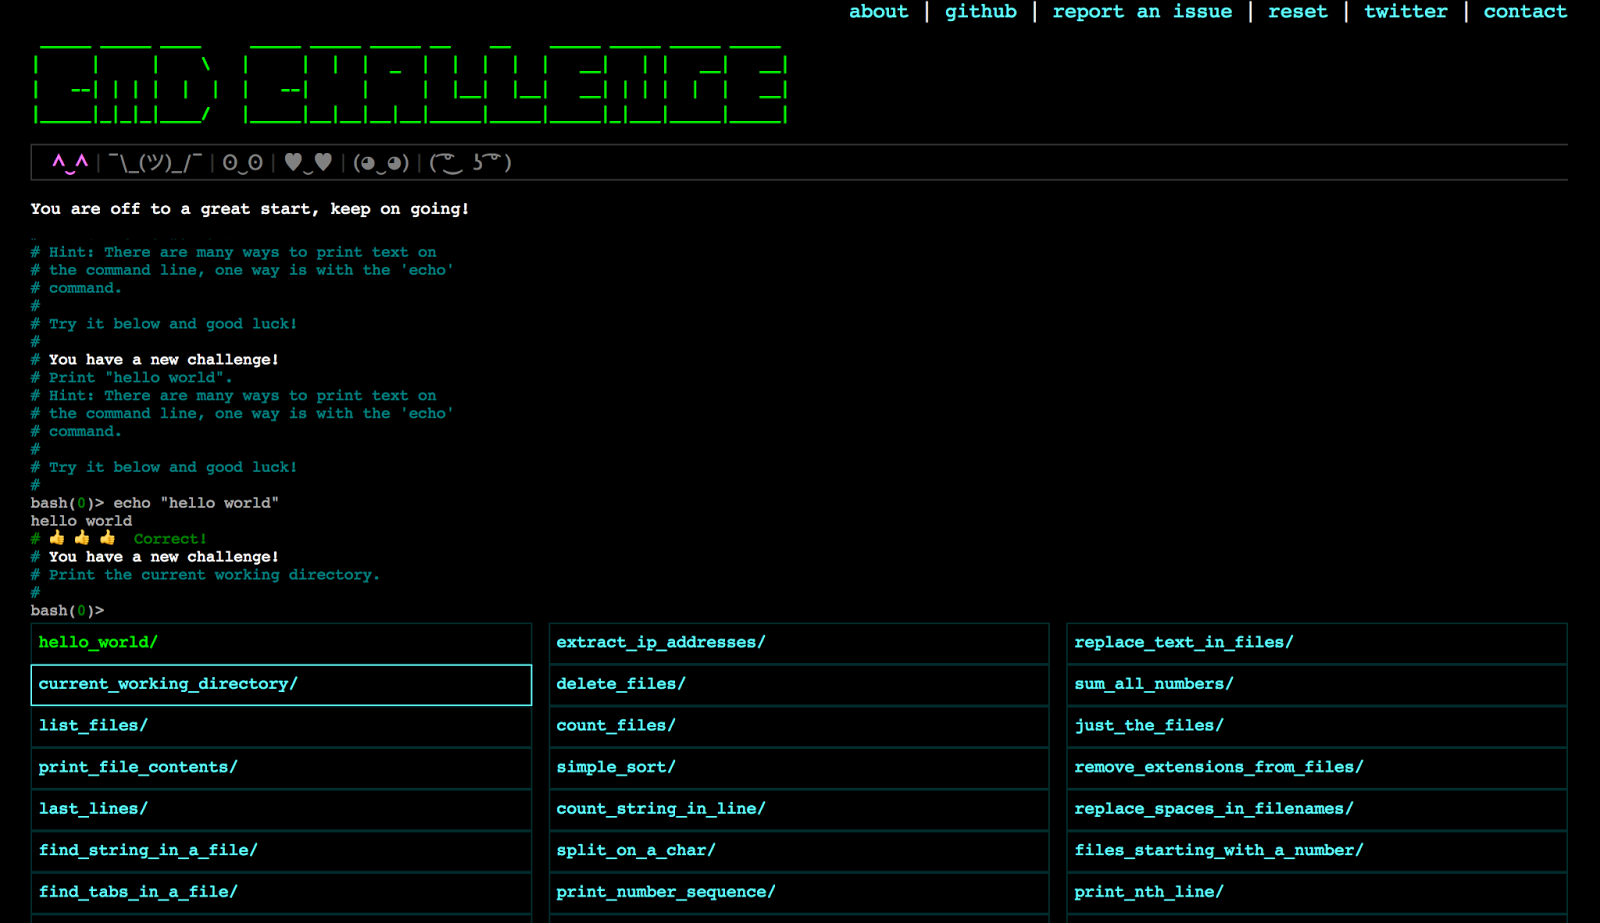Reset your challenge progress

click(1297, 11)
